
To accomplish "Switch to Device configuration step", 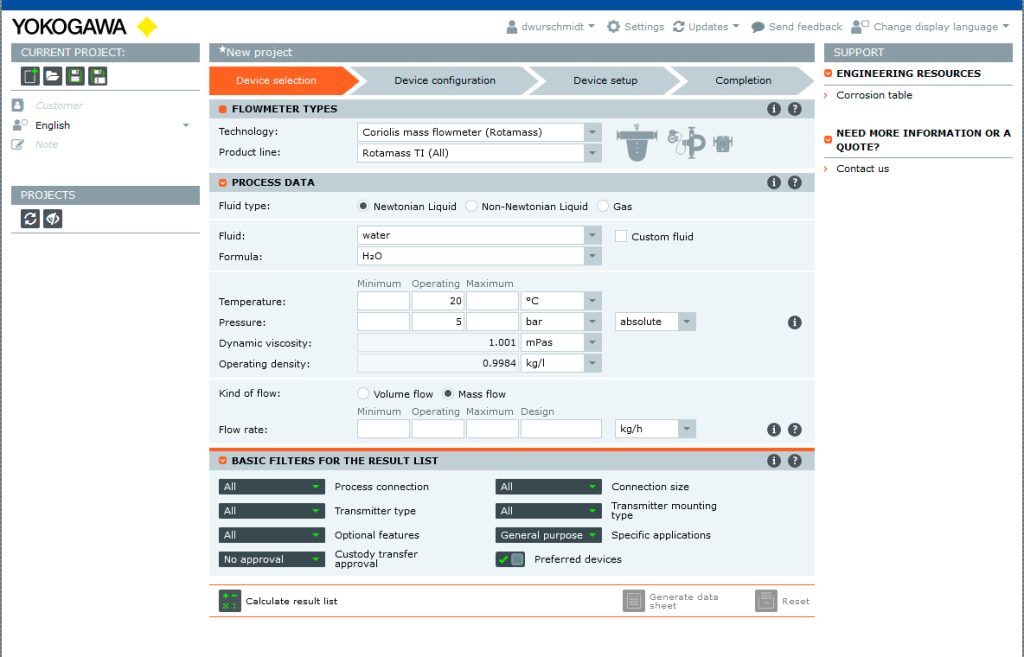I will point(445,80).
